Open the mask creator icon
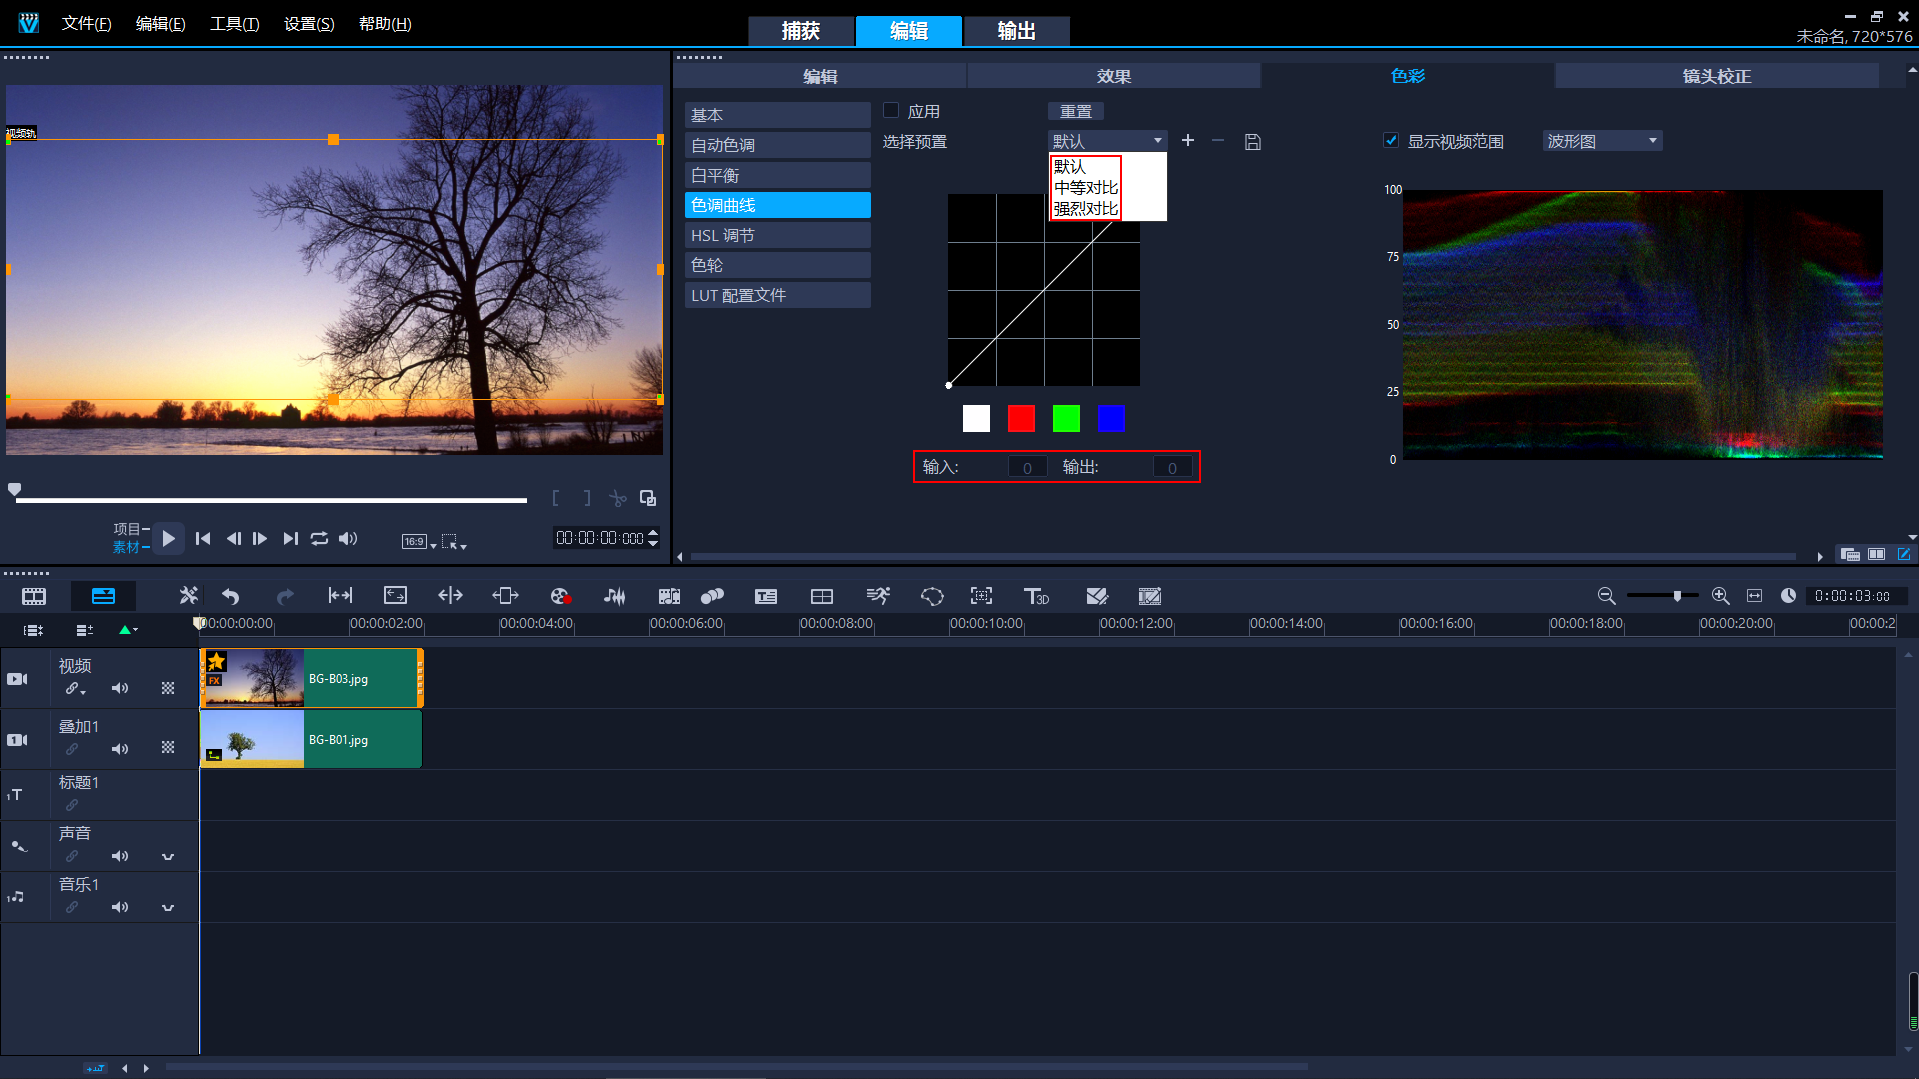 click(932, 596)
